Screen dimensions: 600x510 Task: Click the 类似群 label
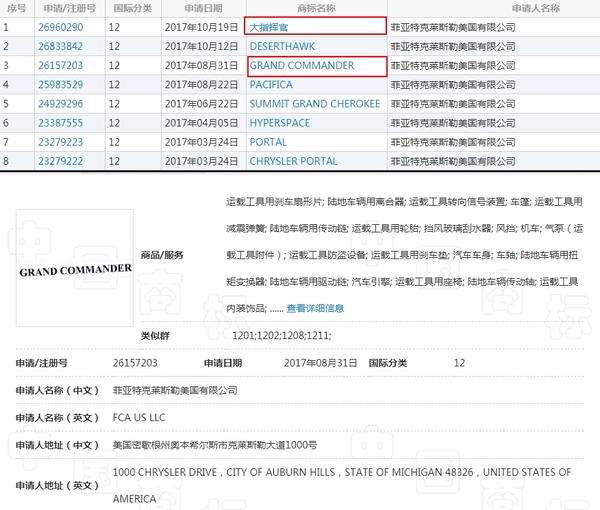[x=155, y=336]
